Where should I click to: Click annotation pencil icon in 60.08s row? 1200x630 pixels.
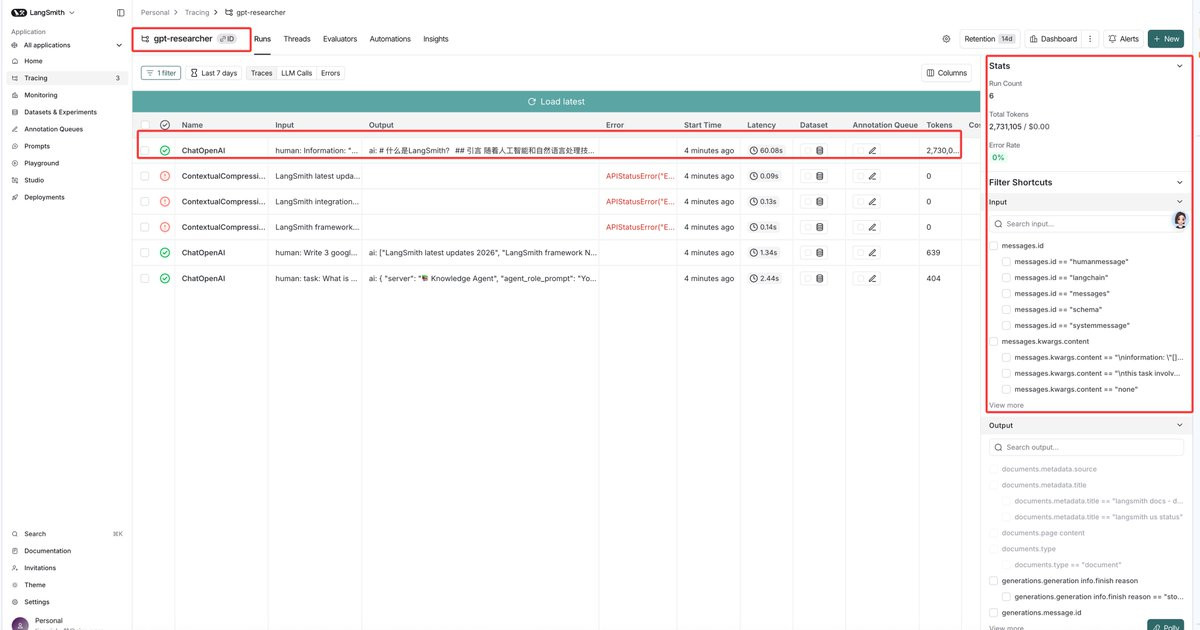(x=872, y=150)
